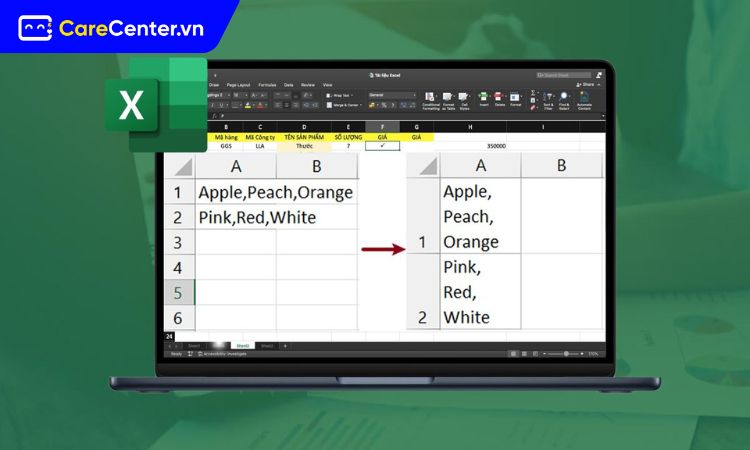Open Sort & Filter tool
The width and height of the screenshot is (750, 450).
coord(548,99)
